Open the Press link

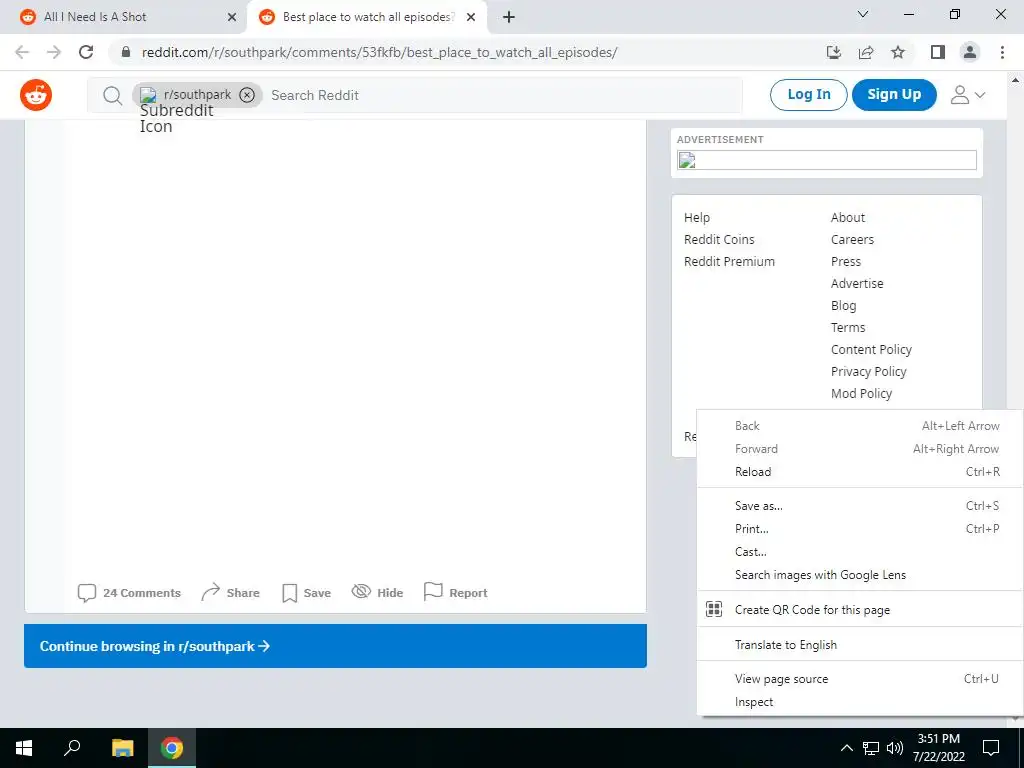[x=846, y=262]
